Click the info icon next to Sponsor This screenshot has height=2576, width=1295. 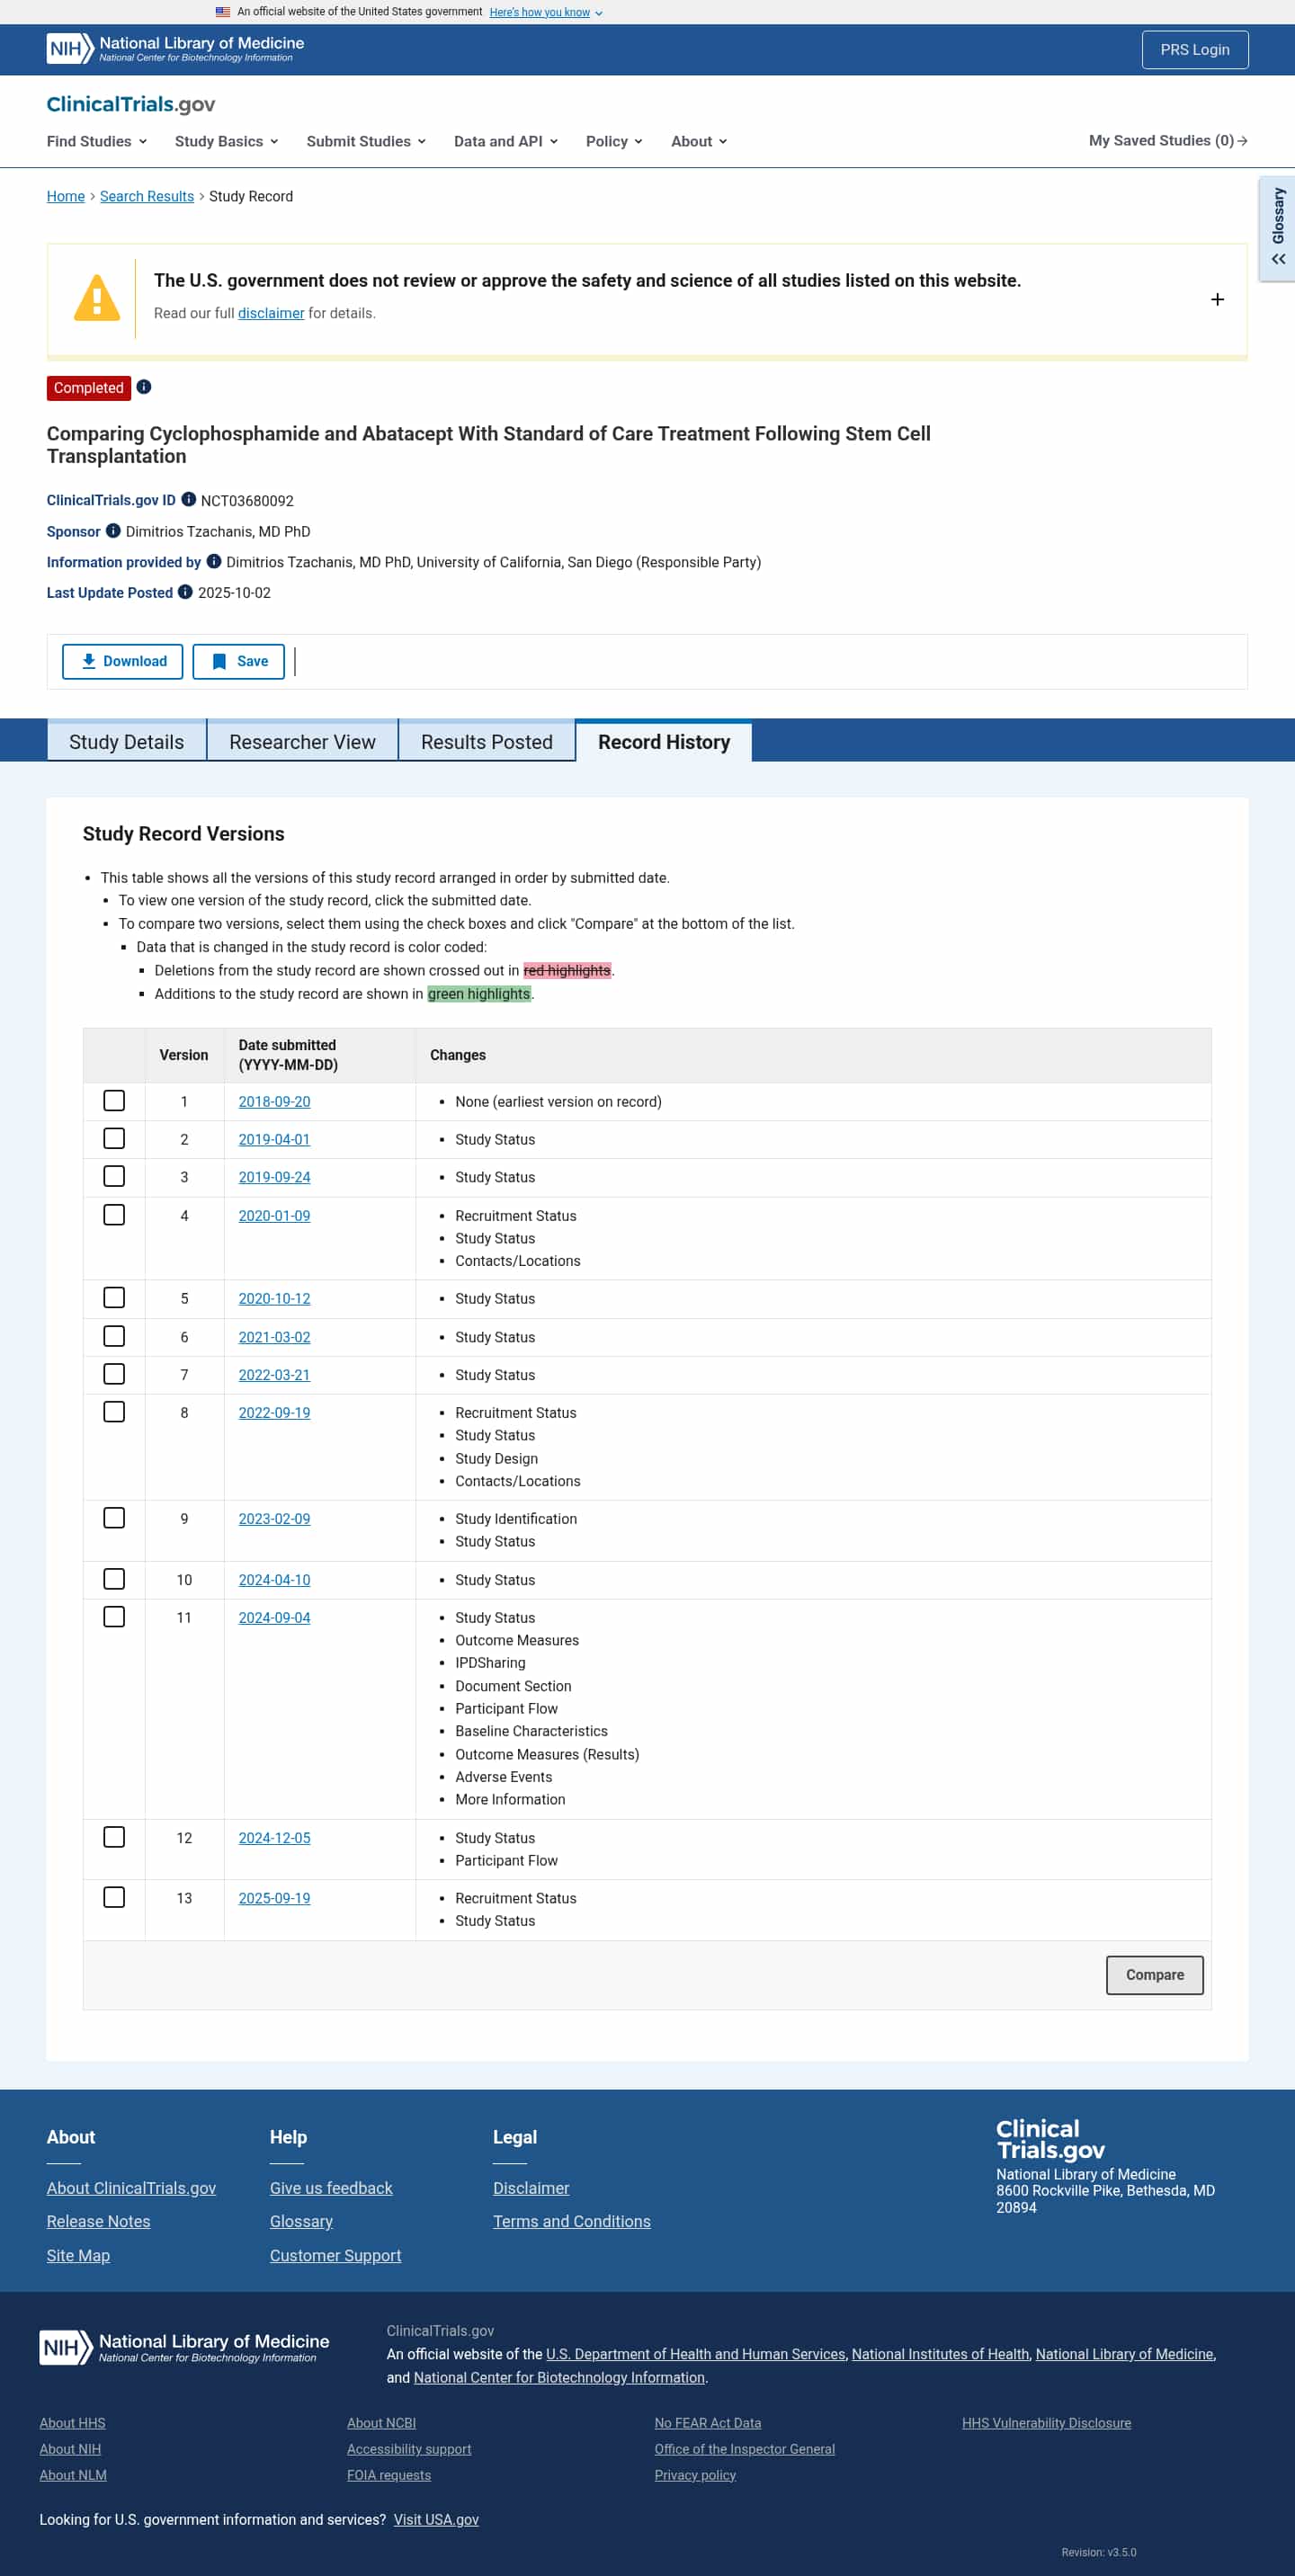[x=113, y=530]
